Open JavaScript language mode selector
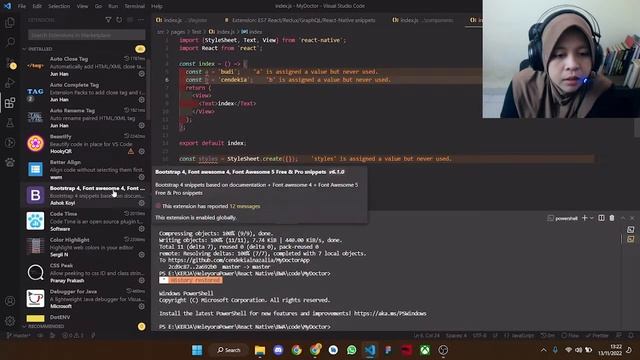This screenshot has height=360, width=640. click(x=522, y=336)
